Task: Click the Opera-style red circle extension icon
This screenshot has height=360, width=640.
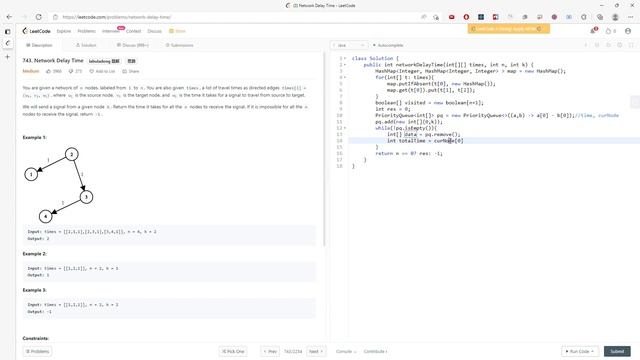Action: pos(466,17)
